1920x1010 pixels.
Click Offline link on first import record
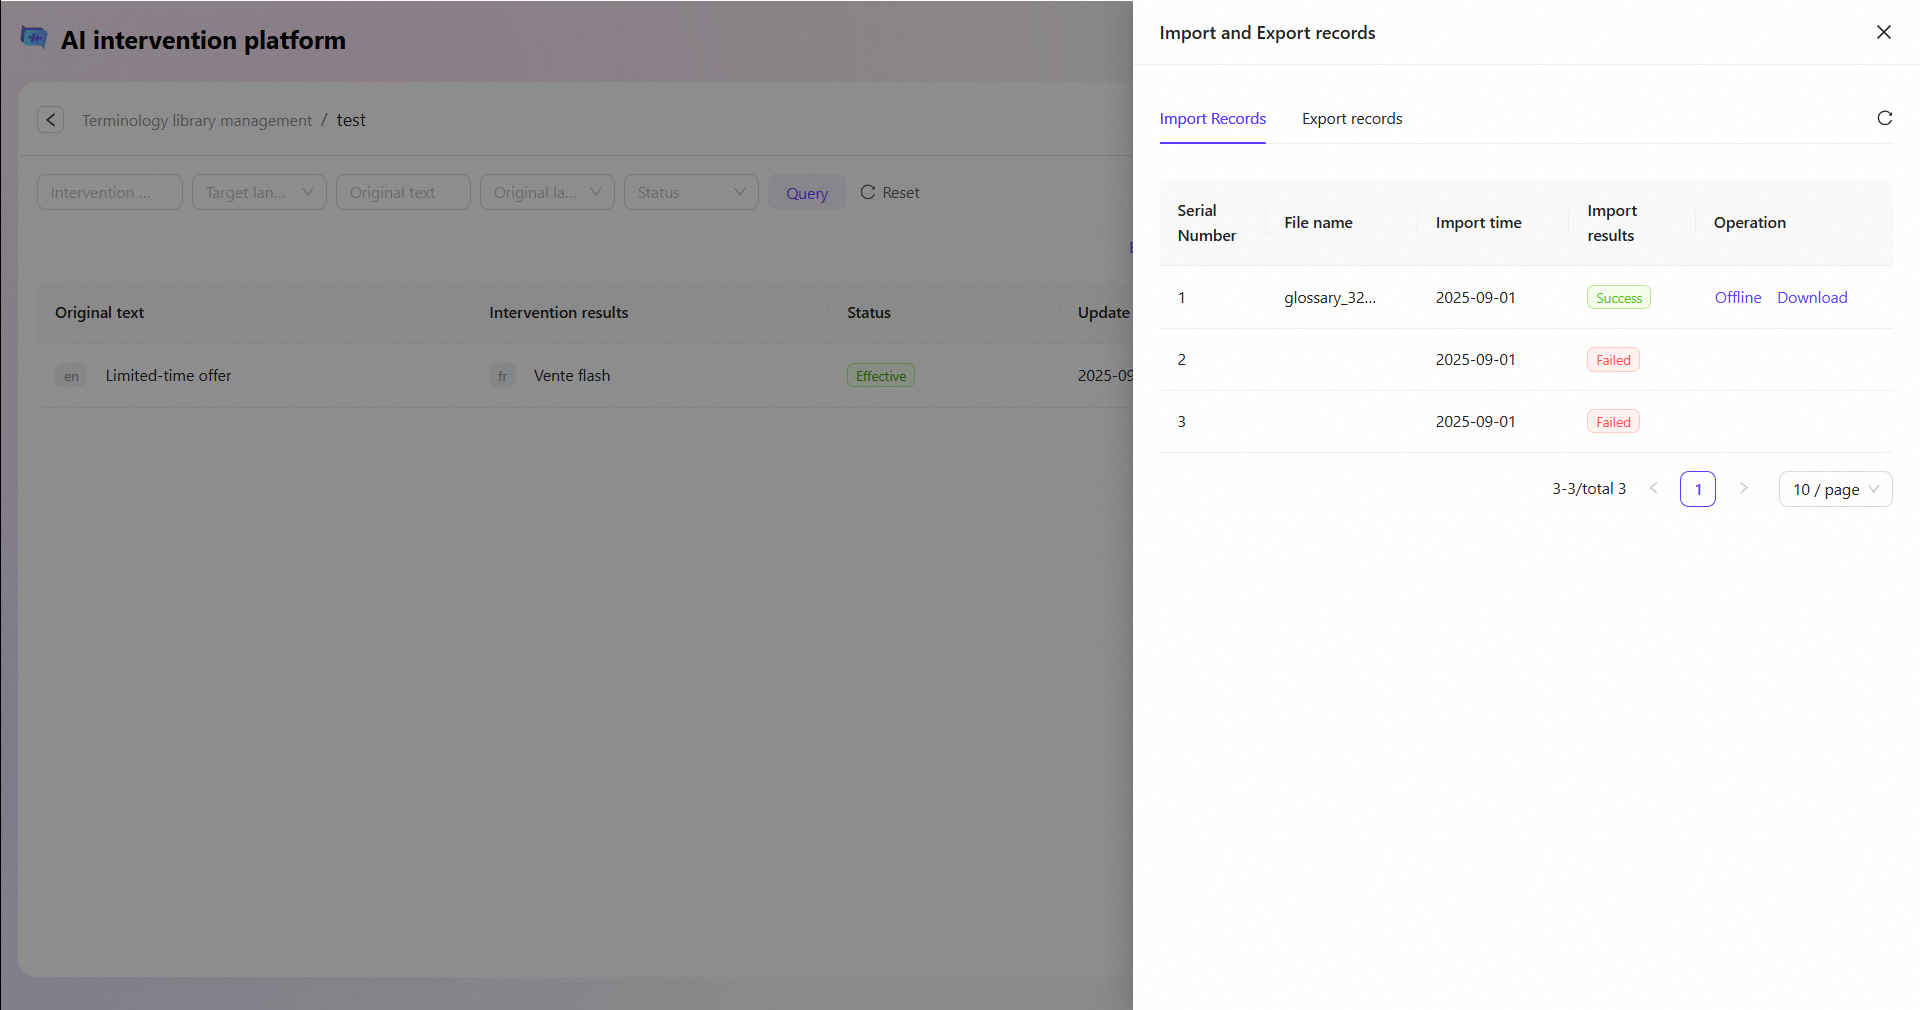pyautogui.click(x=1737, y=298)
